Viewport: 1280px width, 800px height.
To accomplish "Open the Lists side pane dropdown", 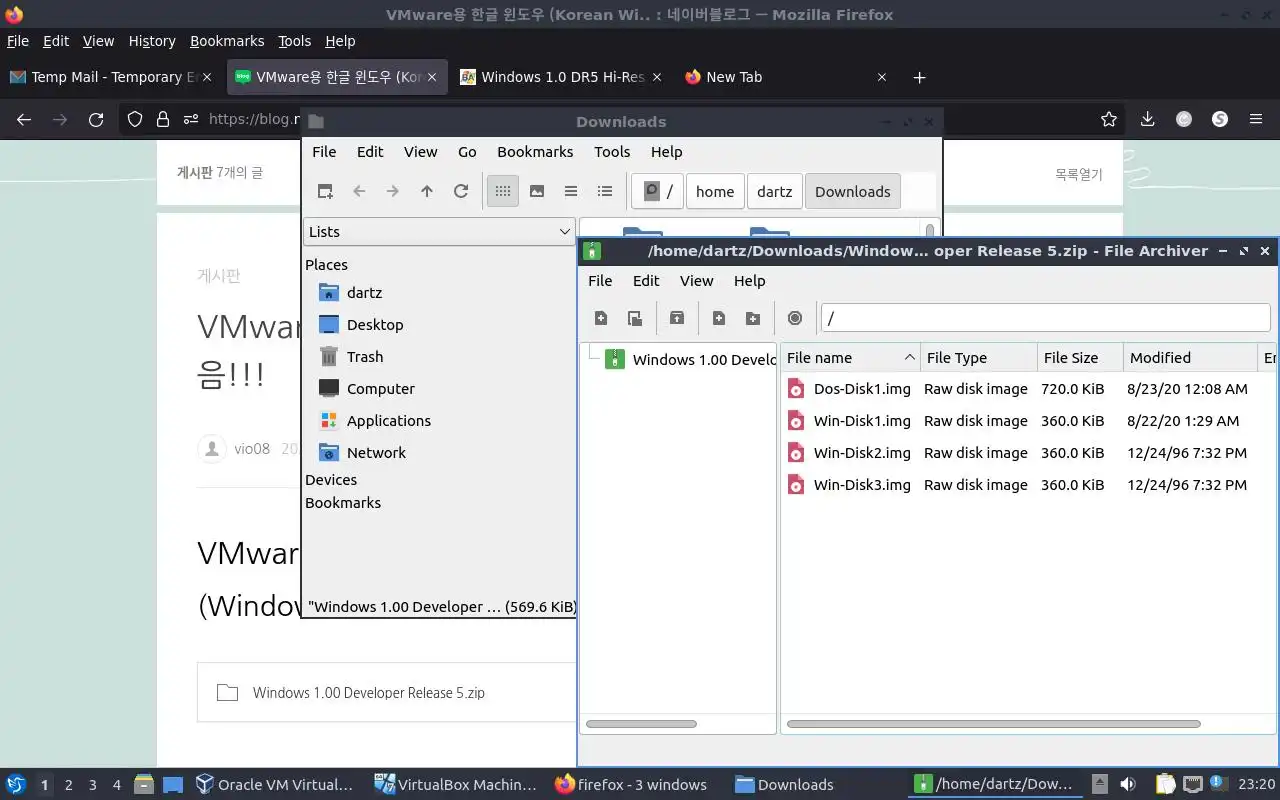I will tap(439, 231).
